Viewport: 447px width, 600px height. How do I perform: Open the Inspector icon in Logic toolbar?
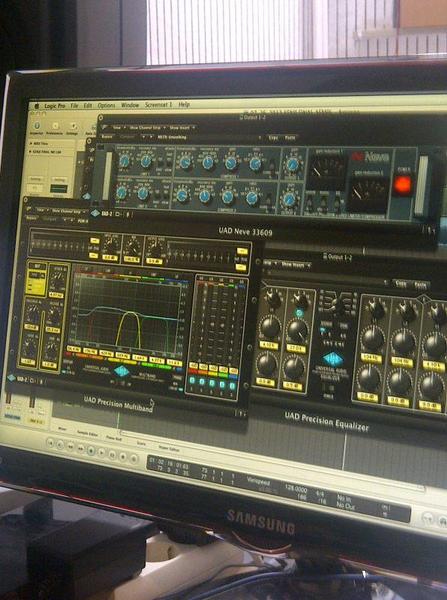[x=37, y=126]
